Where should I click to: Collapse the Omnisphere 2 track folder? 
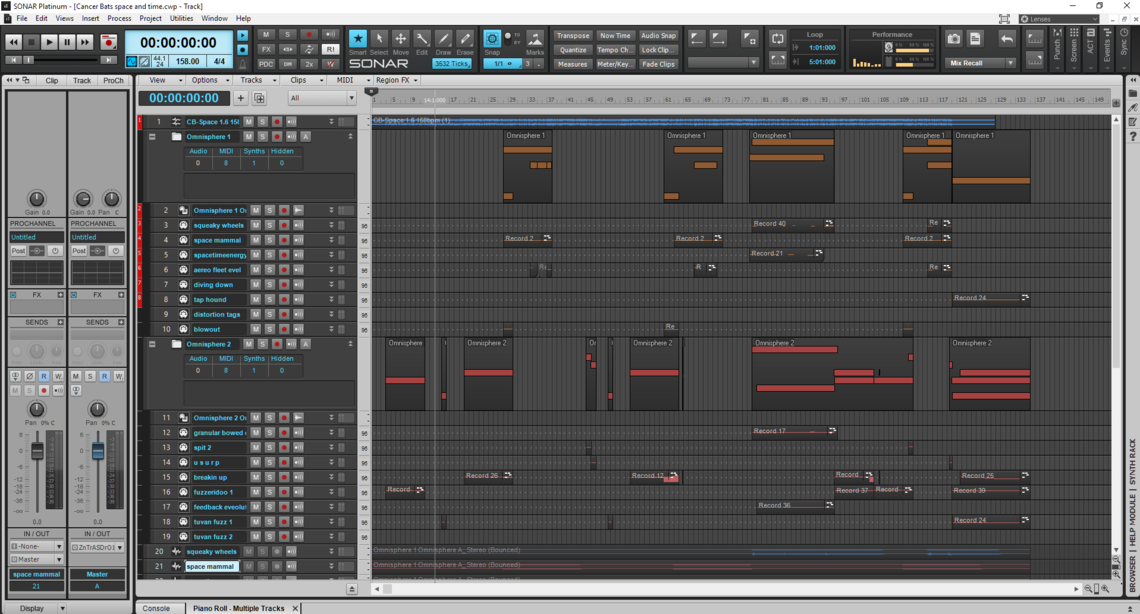152,344
